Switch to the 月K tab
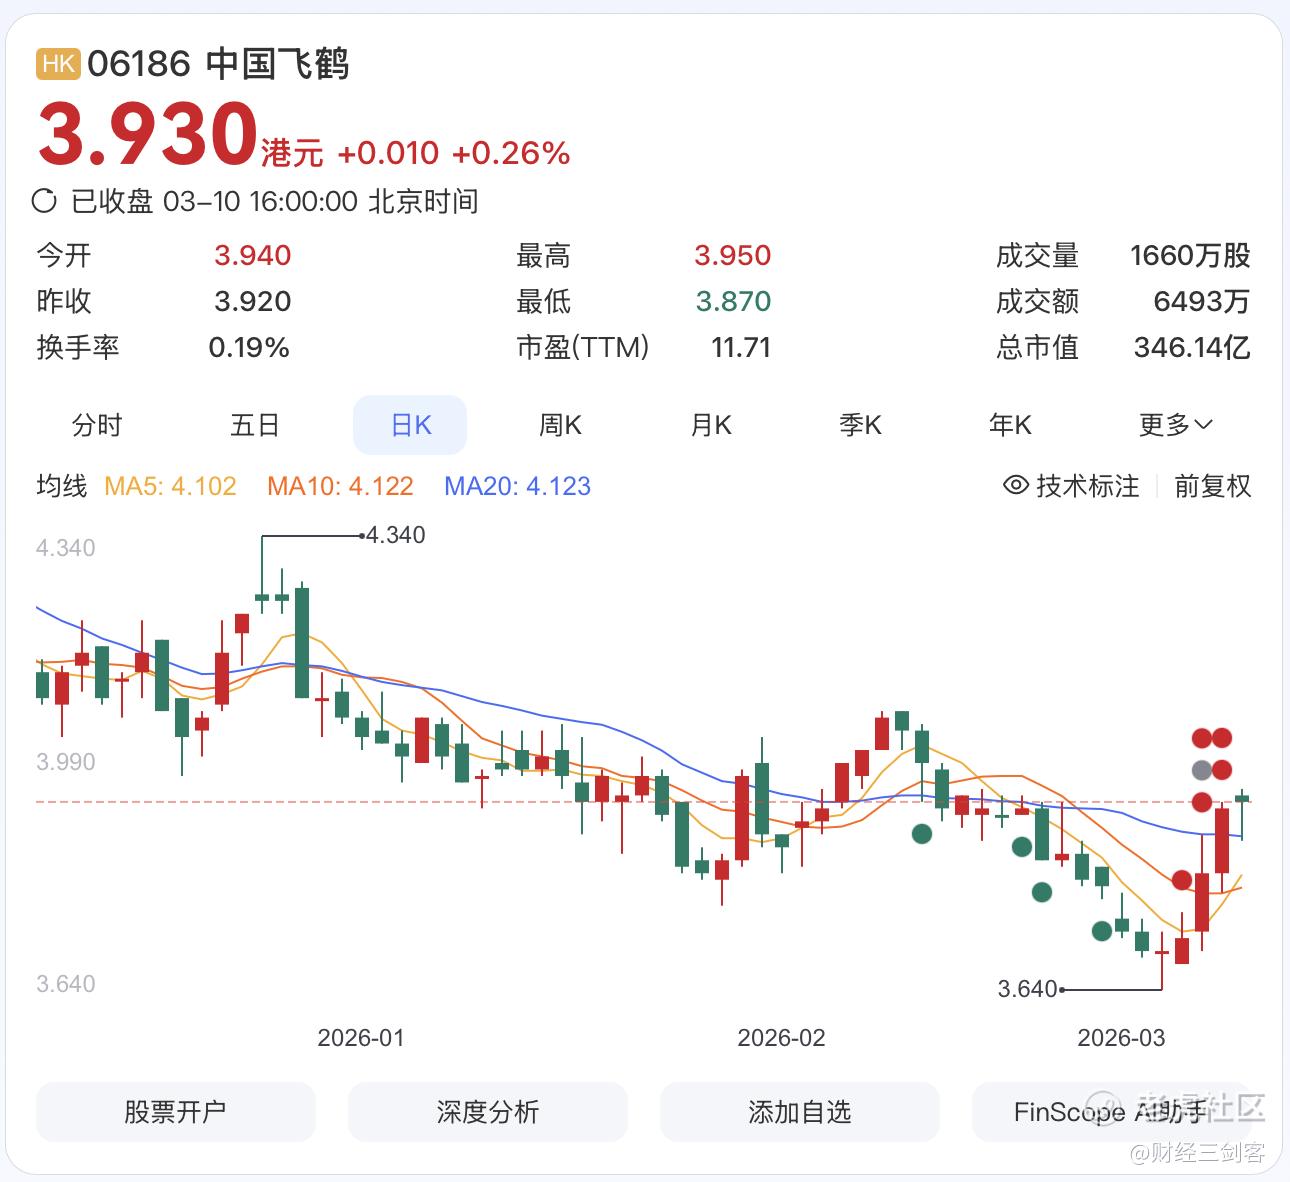The width and height of the screenshot is (1290, 1182). point(711,425)
